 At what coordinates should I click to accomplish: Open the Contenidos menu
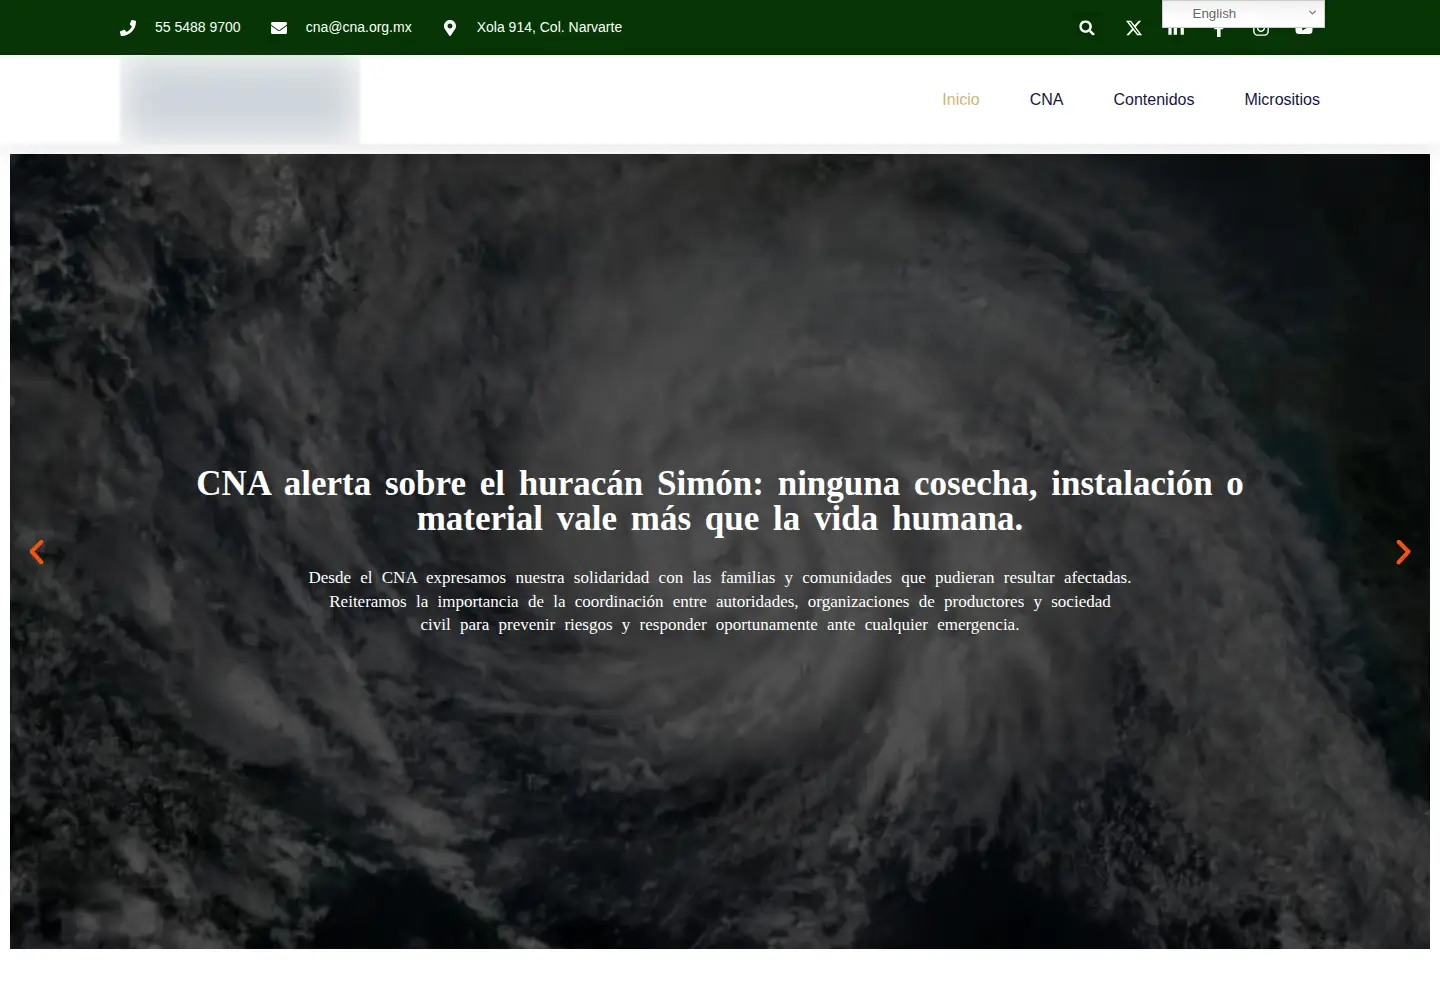pos(1154,99)
